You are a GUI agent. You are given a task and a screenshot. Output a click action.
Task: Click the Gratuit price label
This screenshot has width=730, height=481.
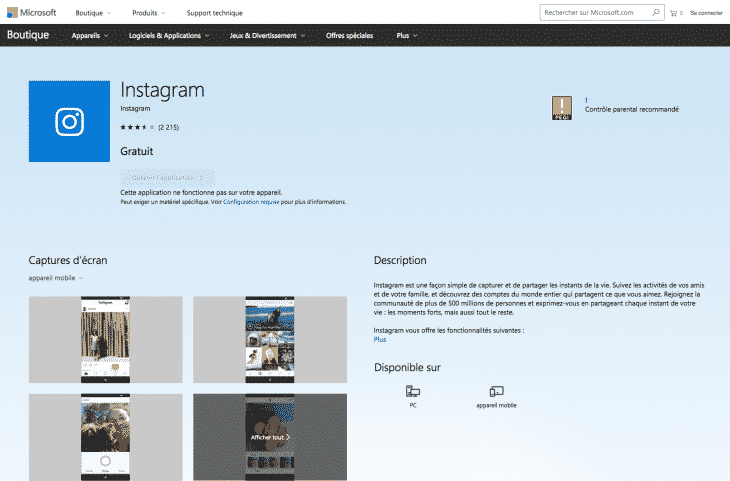136,151
